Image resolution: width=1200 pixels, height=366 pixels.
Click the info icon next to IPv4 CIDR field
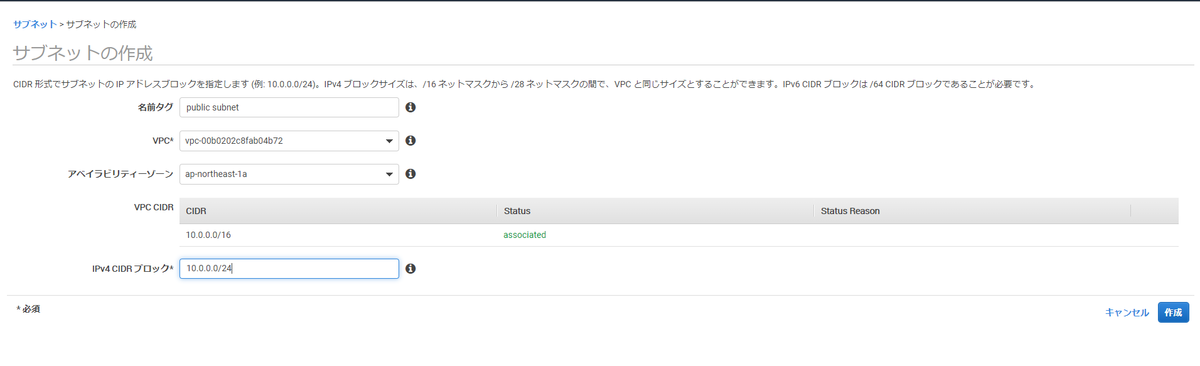(x=410, y=269)
